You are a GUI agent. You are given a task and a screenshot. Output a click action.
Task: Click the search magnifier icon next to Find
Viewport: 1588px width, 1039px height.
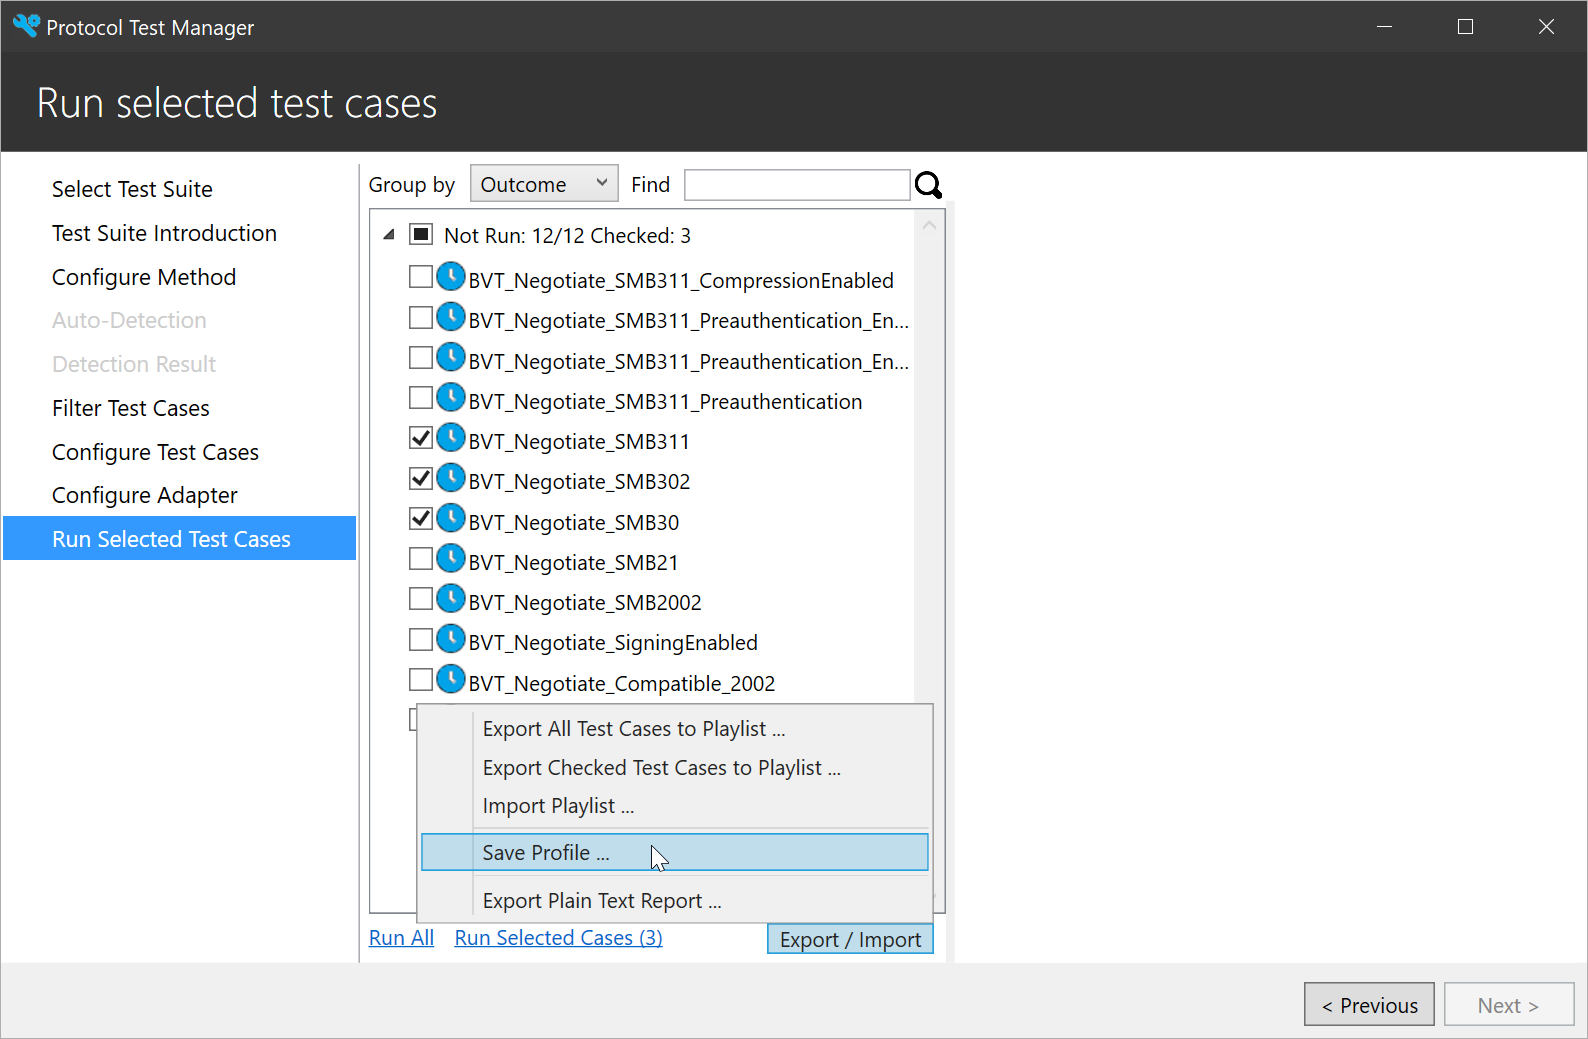tap(929, 185)
